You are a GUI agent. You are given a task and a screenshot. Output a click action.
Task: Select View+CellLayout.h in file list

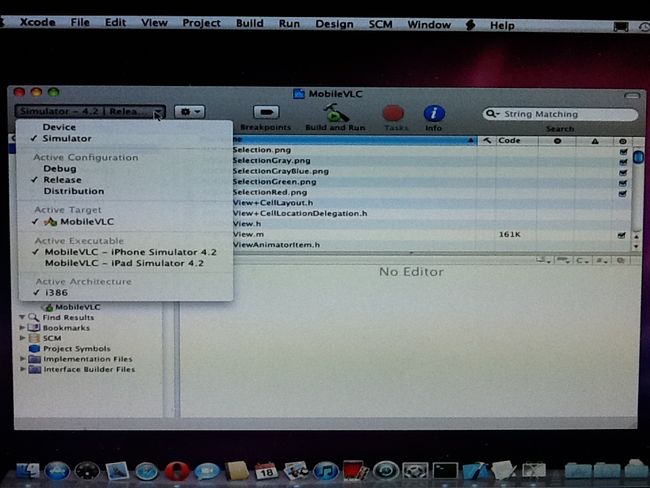(x=273, y=203)
